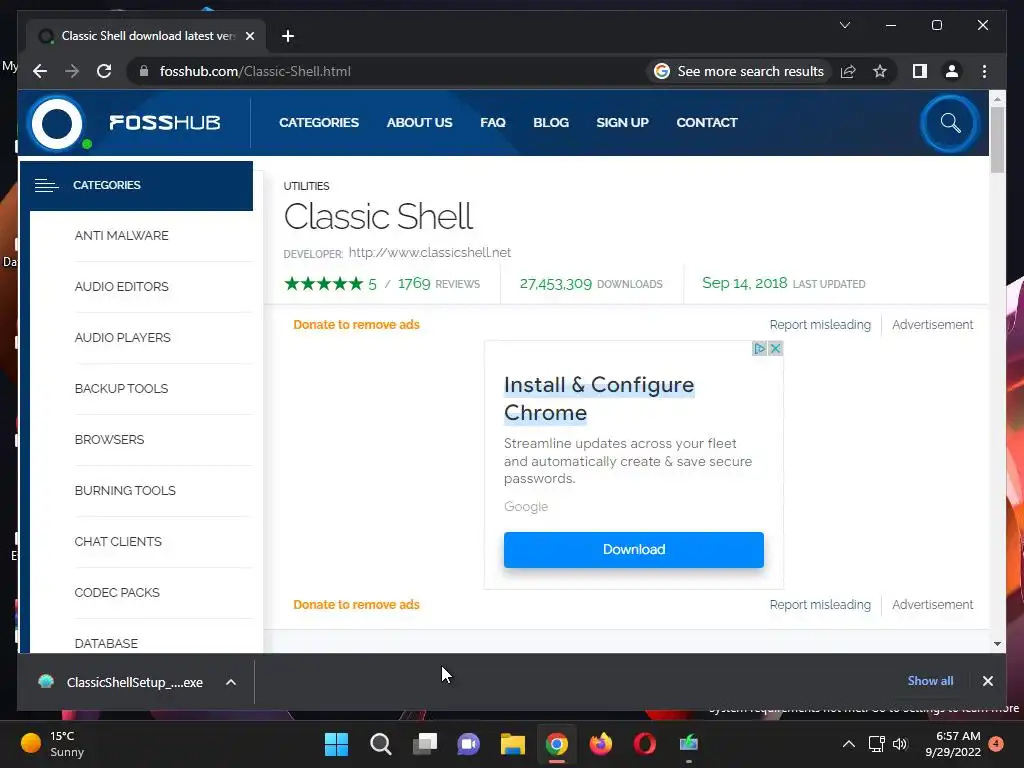Viewport: 1024px width, 768px height.
Task: Toggle the sidebar Categories hamburger icon
Action: (46, 185)
